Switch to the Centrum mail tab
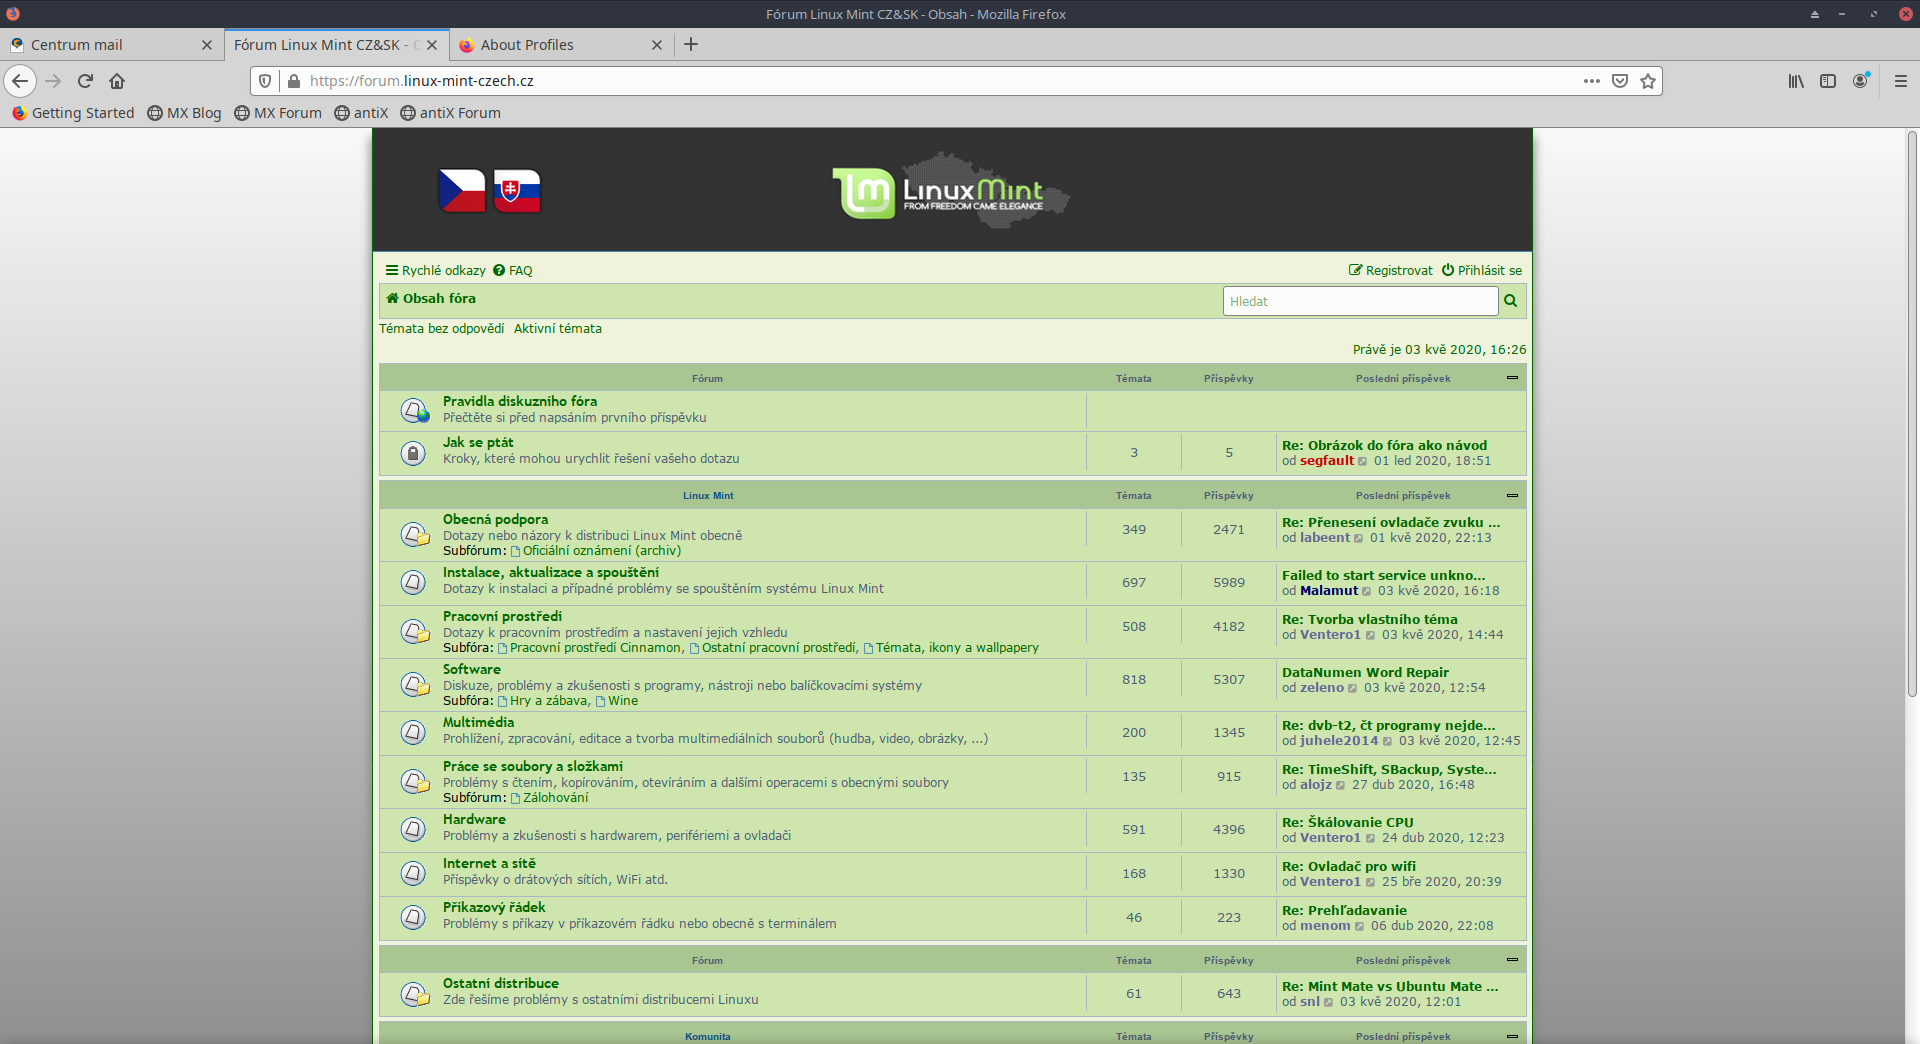 point(77,45)
